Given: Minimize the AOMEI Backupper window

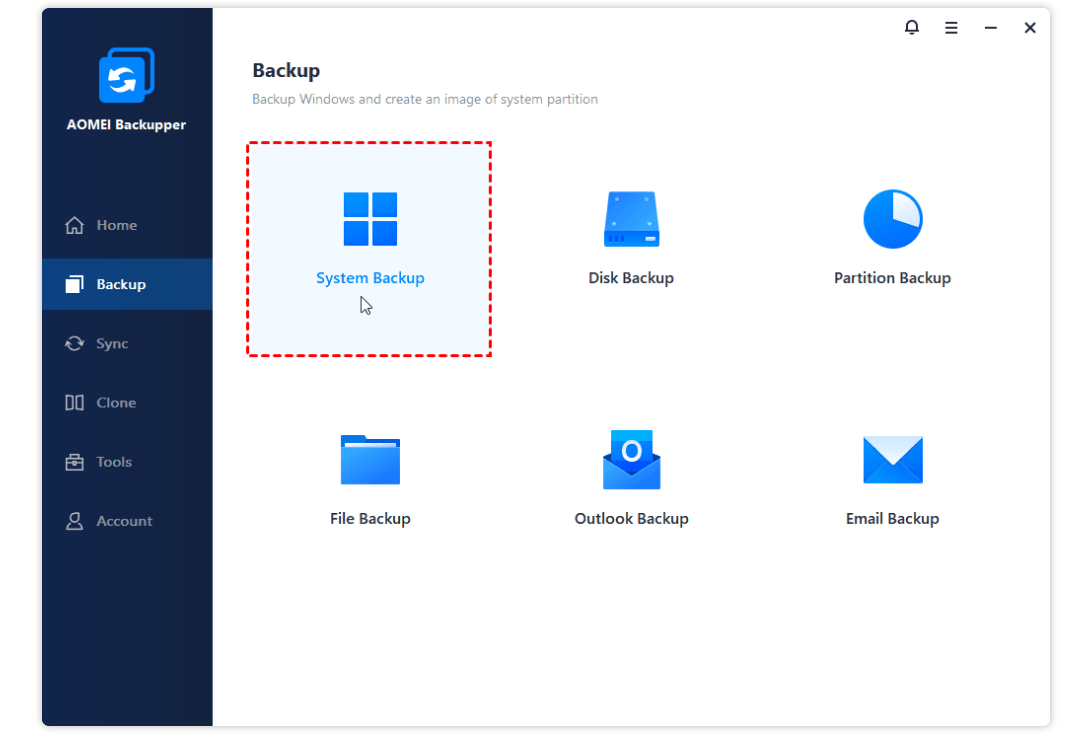Looking at the screenshot, I should [x=990, y=28].
